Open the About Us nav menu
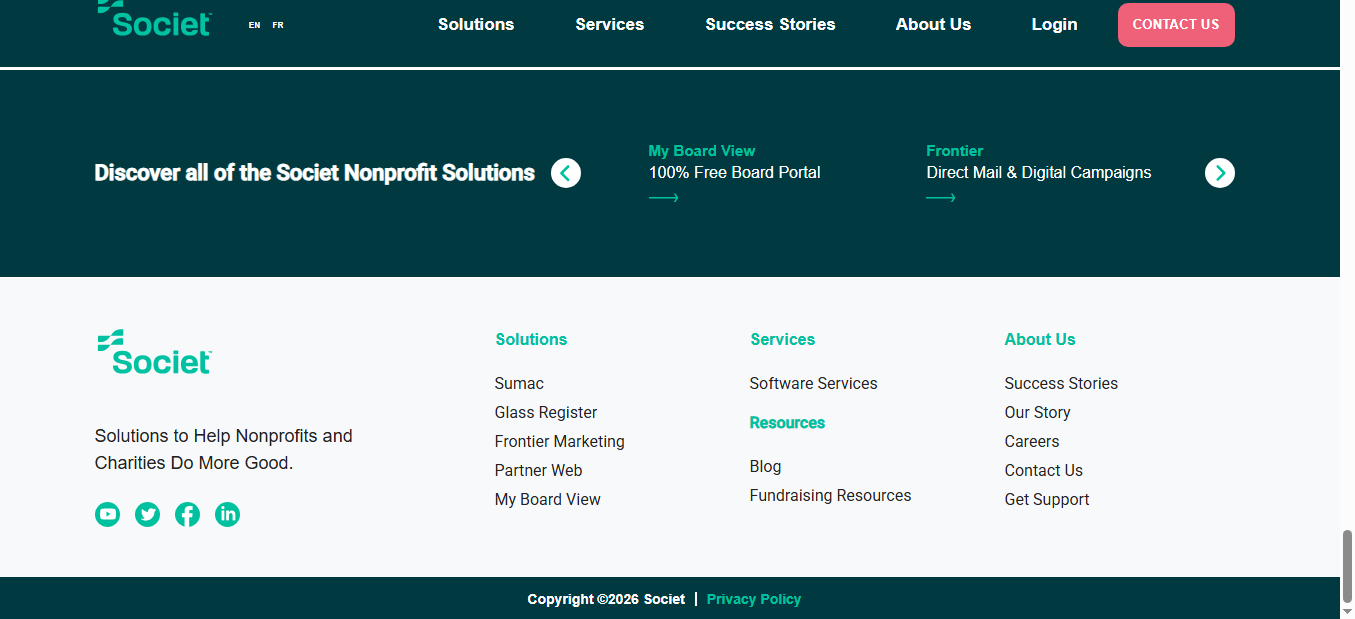Viewport: 1355px width, 619px height. click(933, 24)
